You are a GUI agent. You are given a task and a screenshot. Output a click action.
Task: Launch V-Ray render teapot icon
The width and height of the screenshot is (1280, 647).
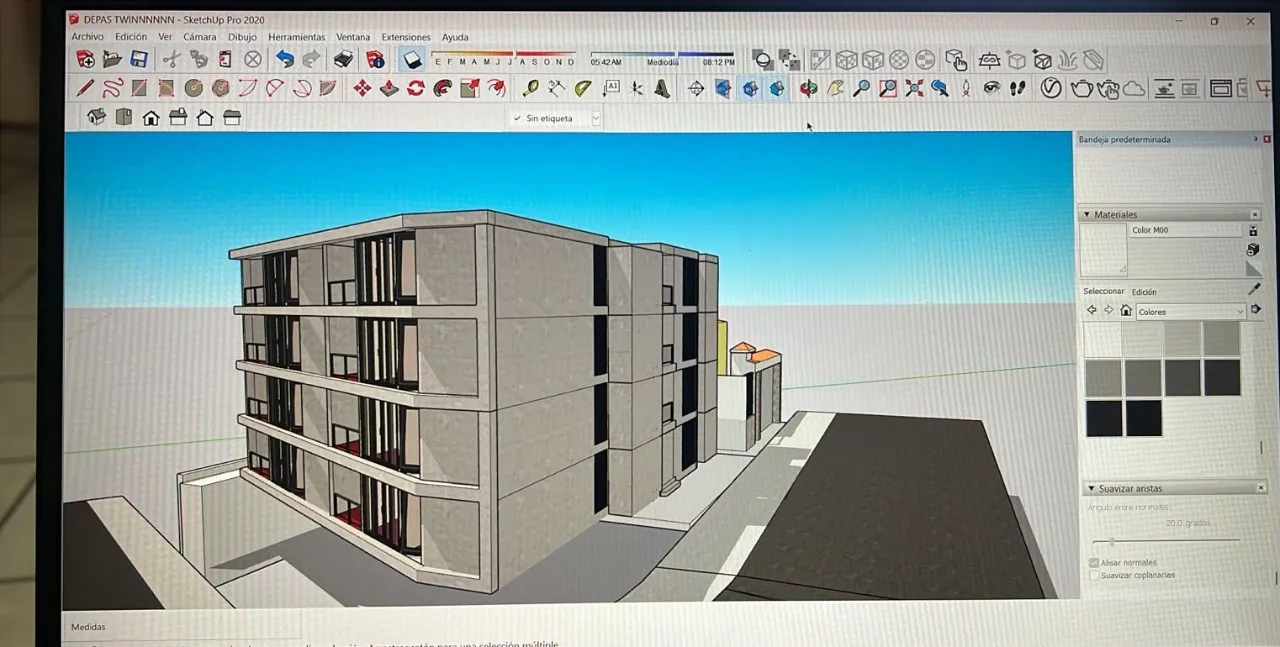point(1081,89)
